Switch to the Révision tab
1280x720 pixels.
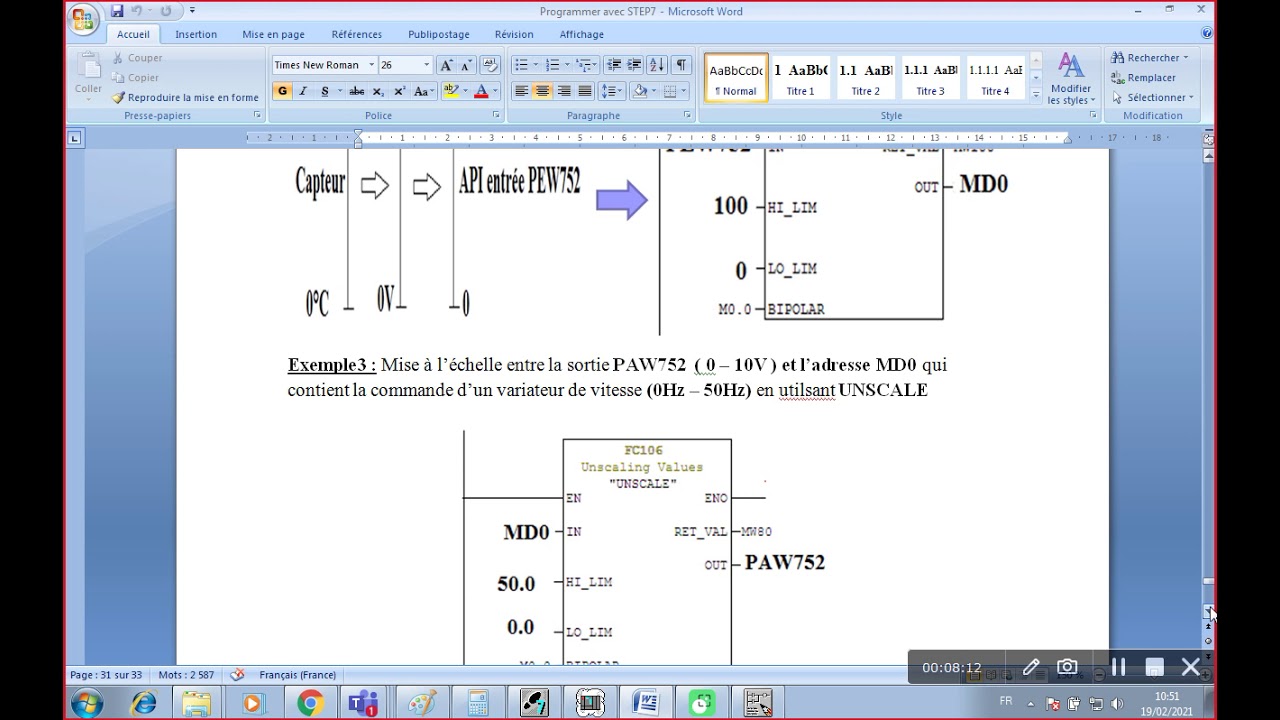pyautogui.click(x=514, y=34)
